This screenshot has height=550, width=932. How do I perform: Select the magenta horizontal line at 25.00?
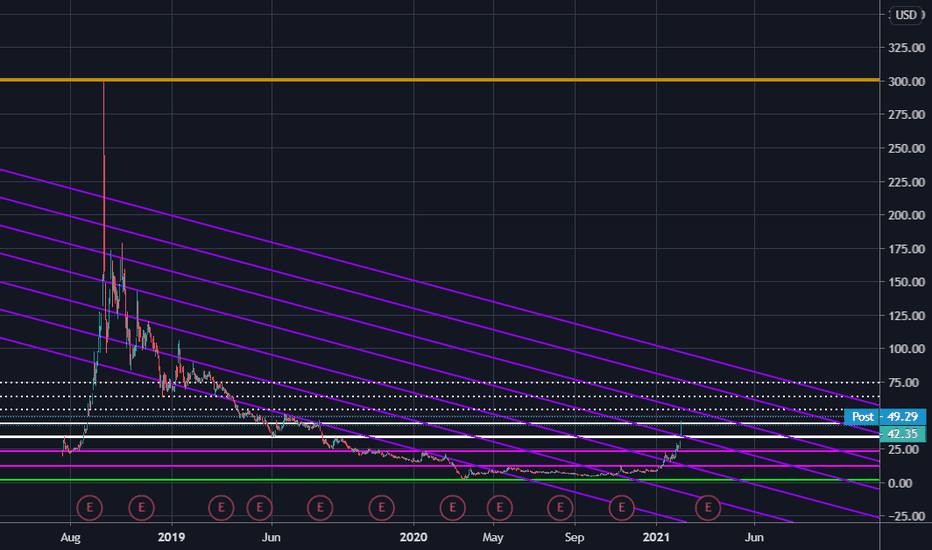[440, 451]
